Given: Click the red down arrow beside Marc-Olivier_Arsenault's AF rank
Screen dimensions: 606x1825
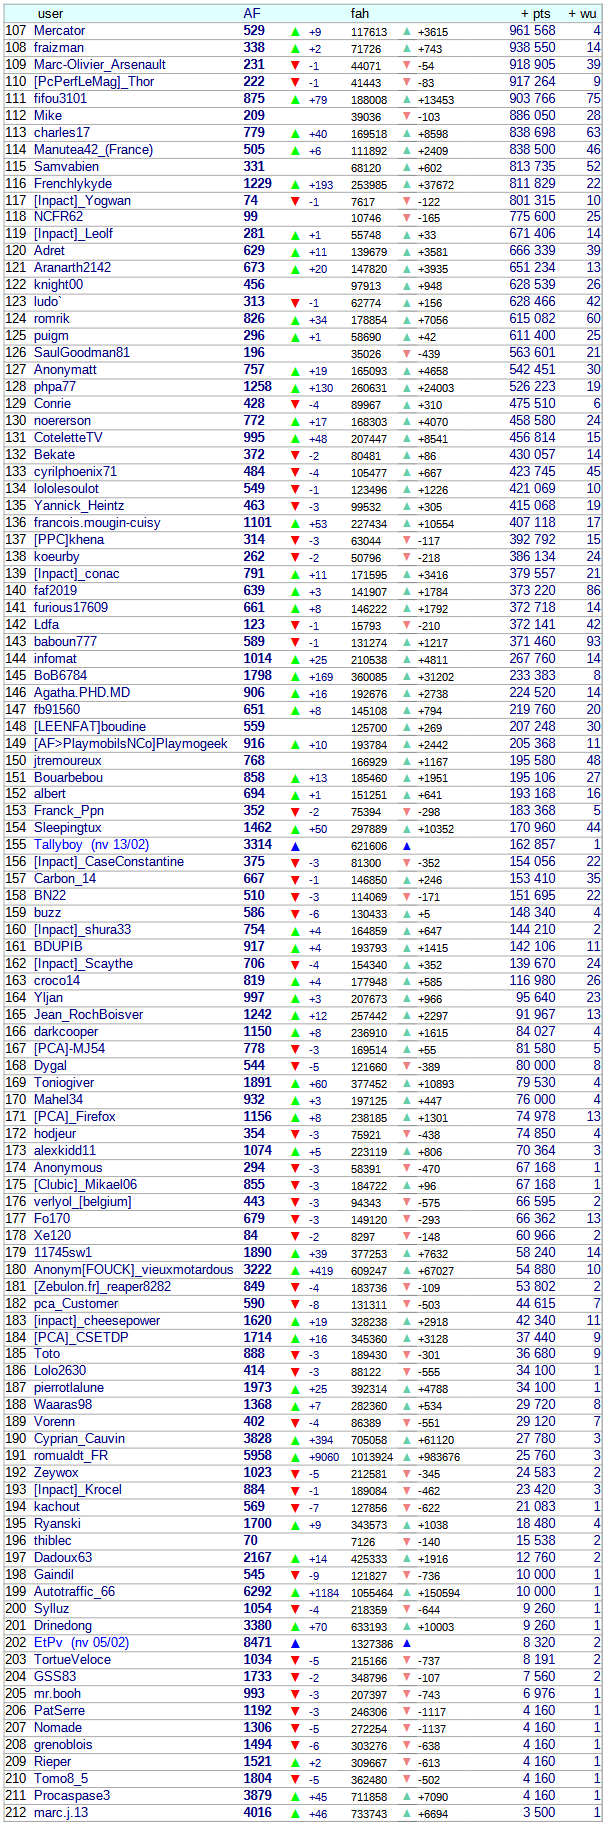Looking at the screenshot, I should point(295,66).
